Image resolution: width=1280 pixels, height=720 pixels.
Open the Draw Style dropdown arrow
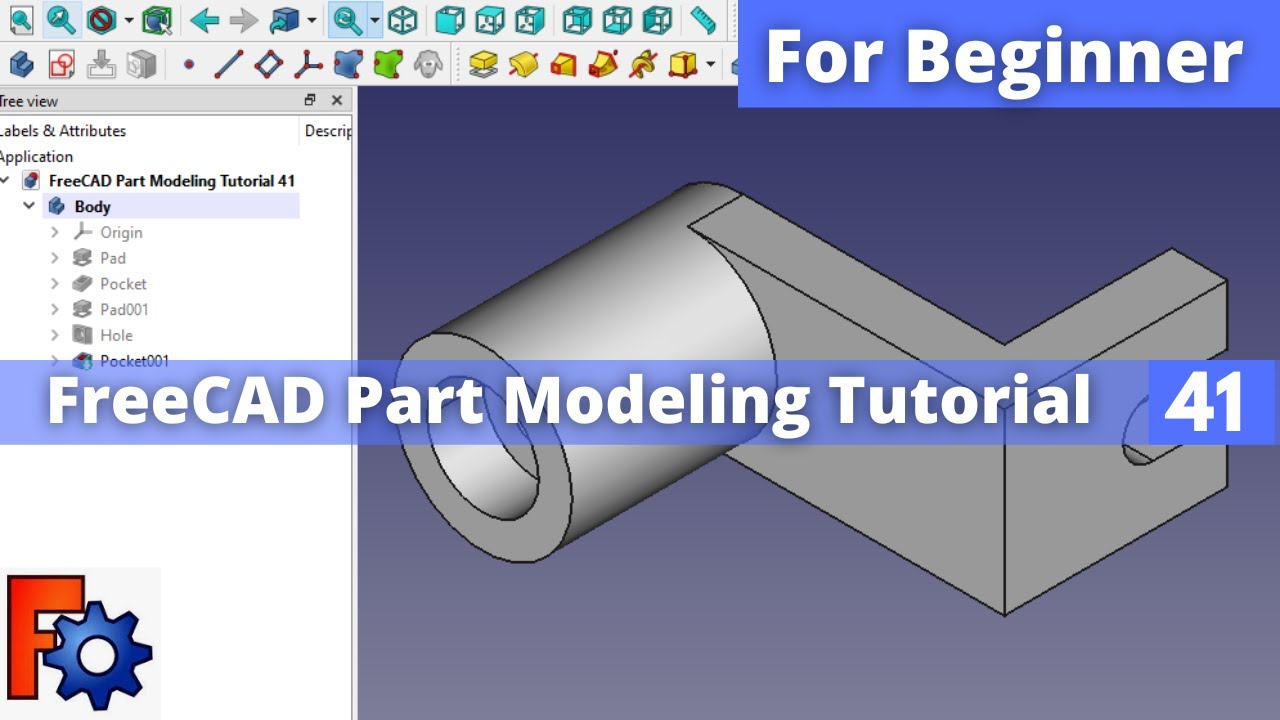(129, 20)
